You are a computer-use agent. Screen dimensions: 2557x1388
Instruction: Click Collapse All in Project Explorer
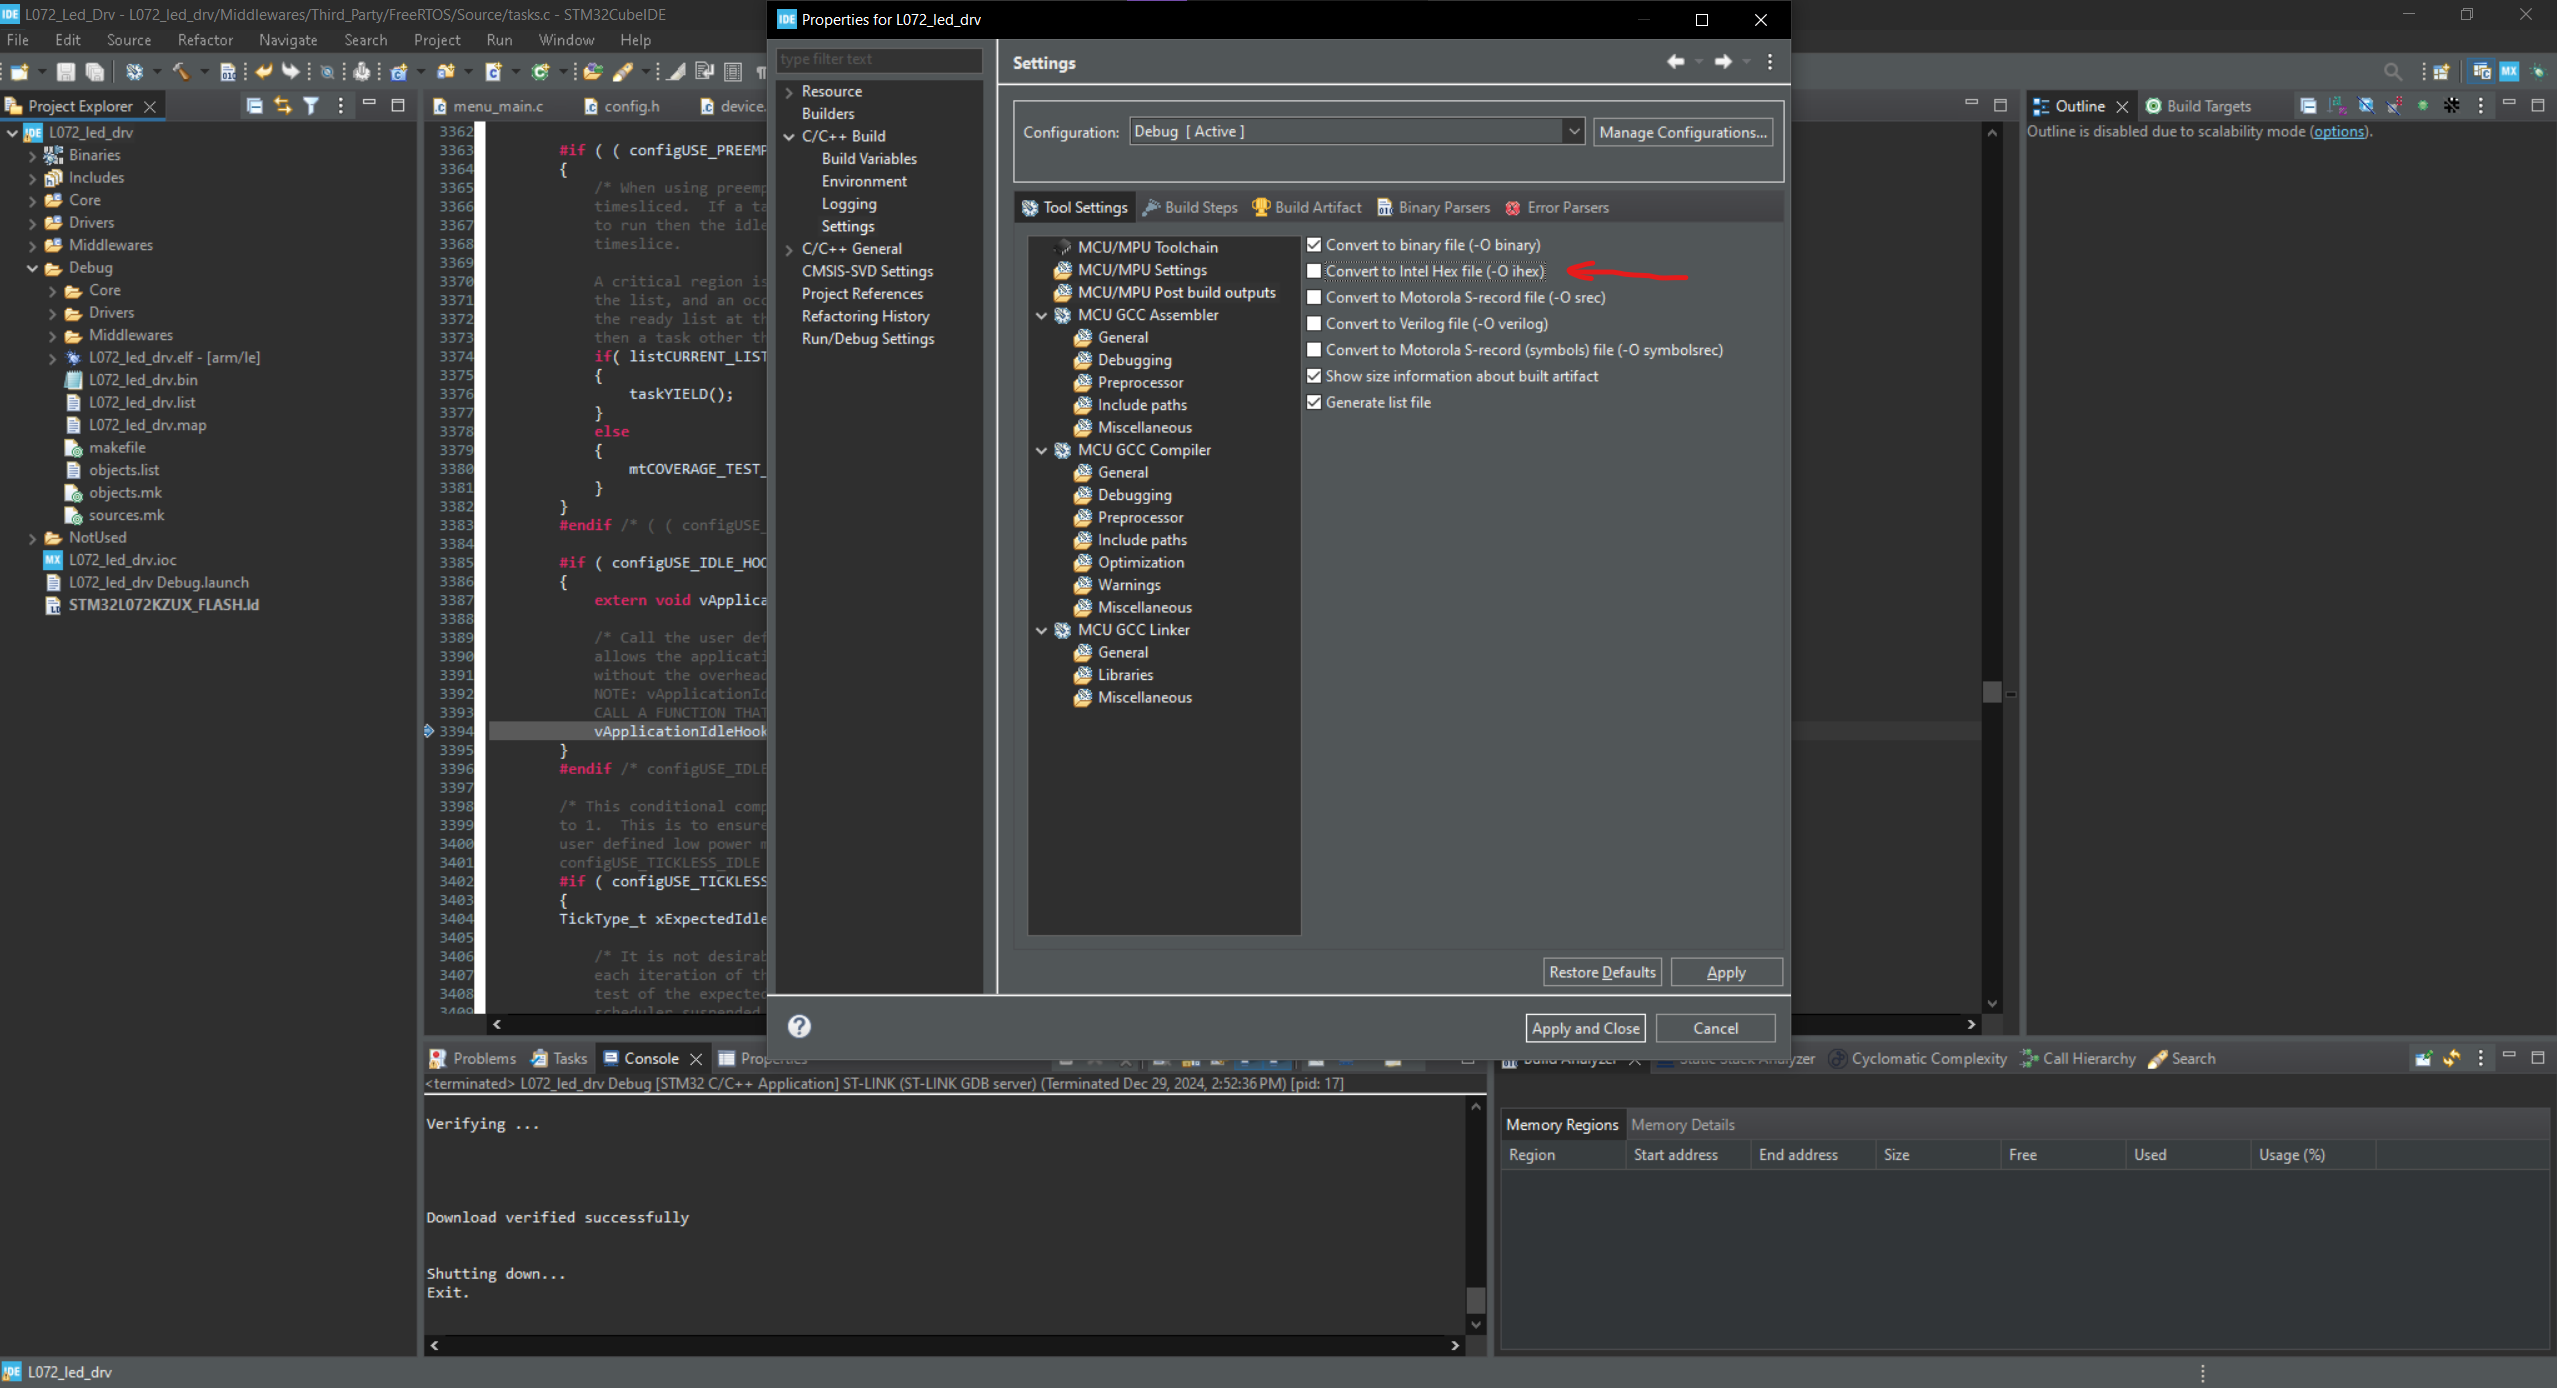coord(255,106)
